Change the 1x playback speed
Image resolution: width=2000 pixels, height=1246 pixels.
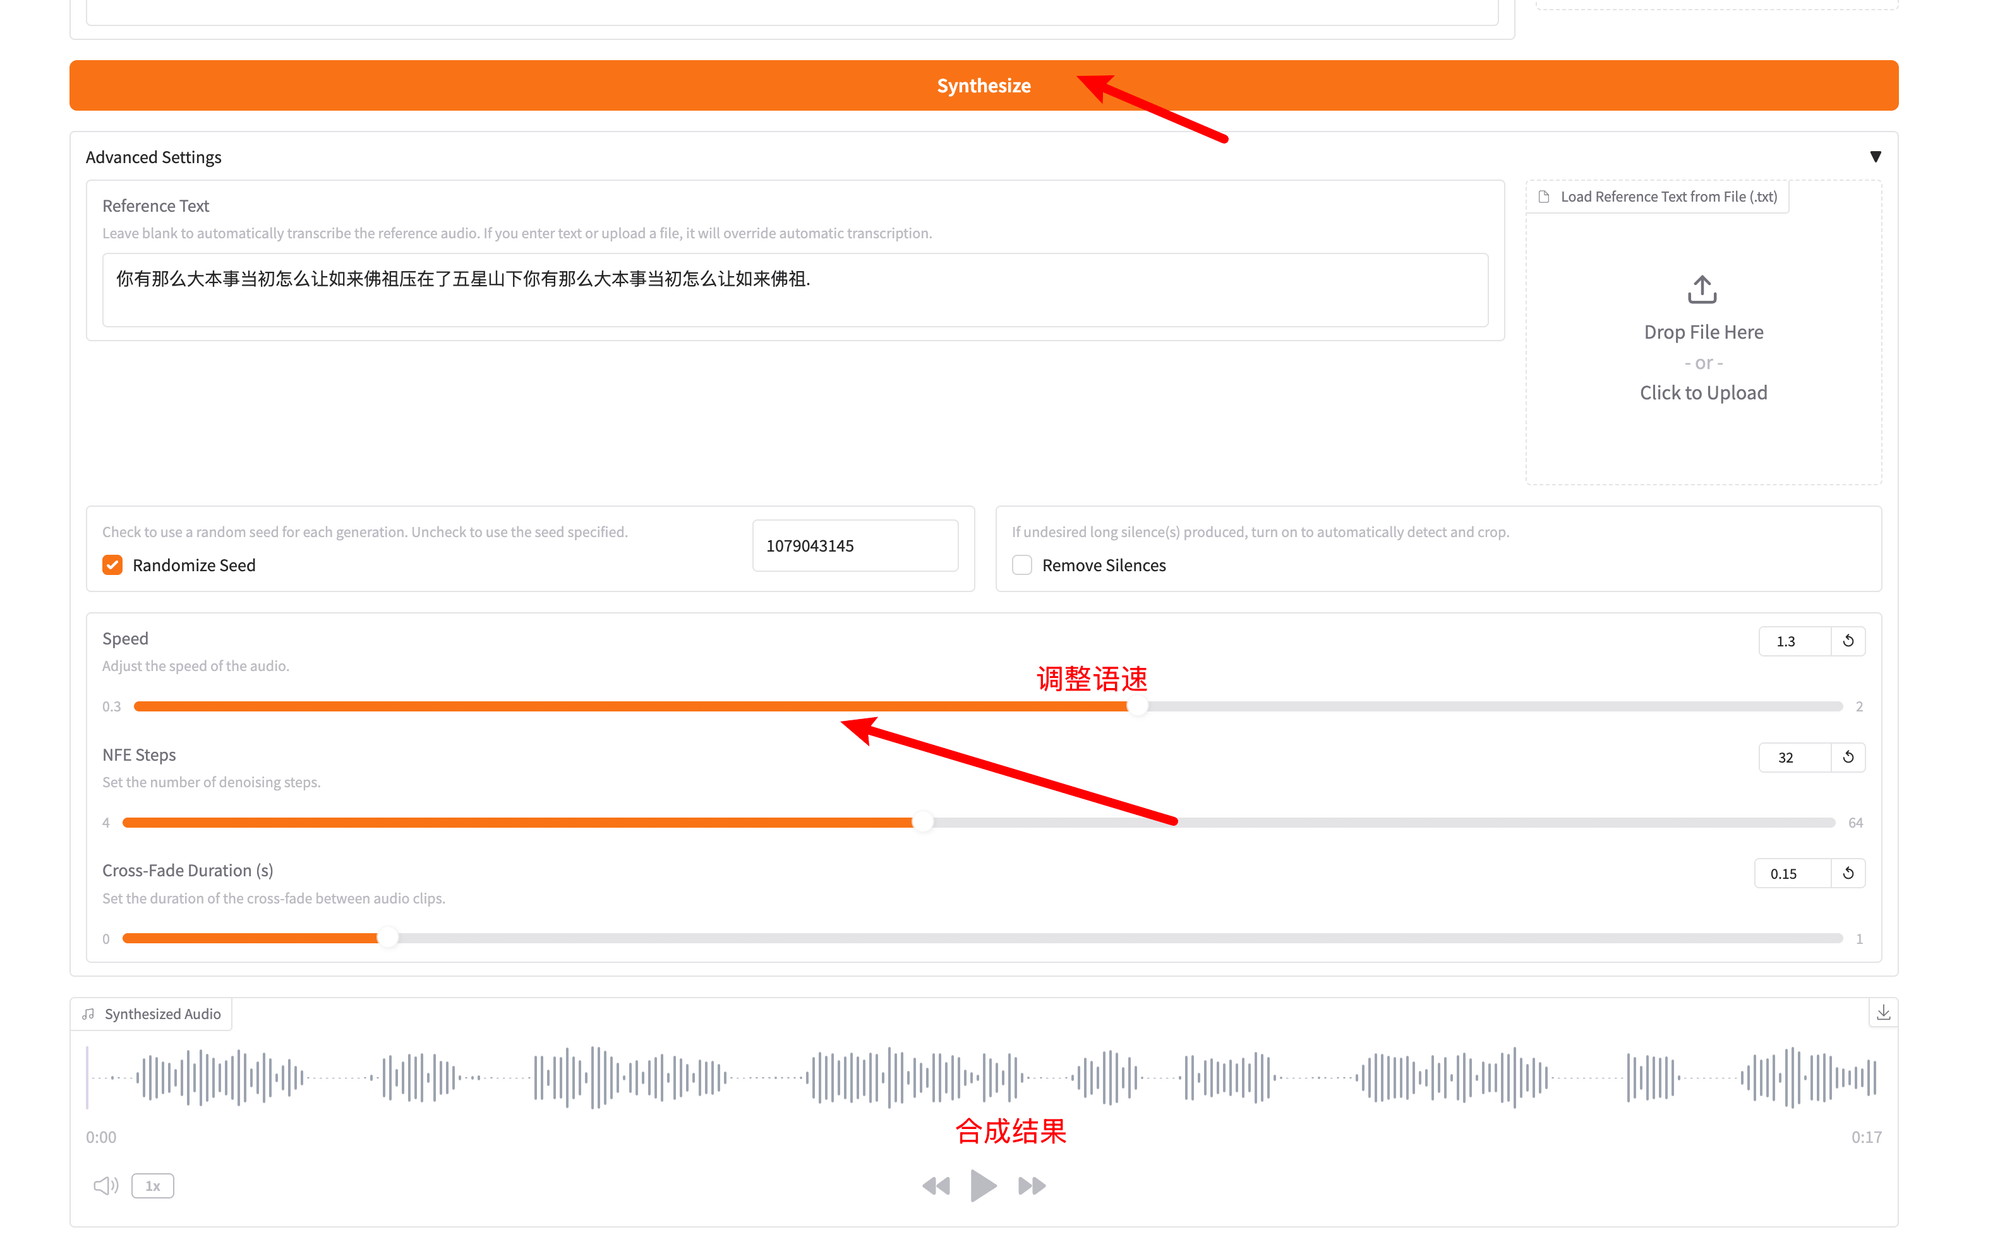click(x=153, y=1186)
